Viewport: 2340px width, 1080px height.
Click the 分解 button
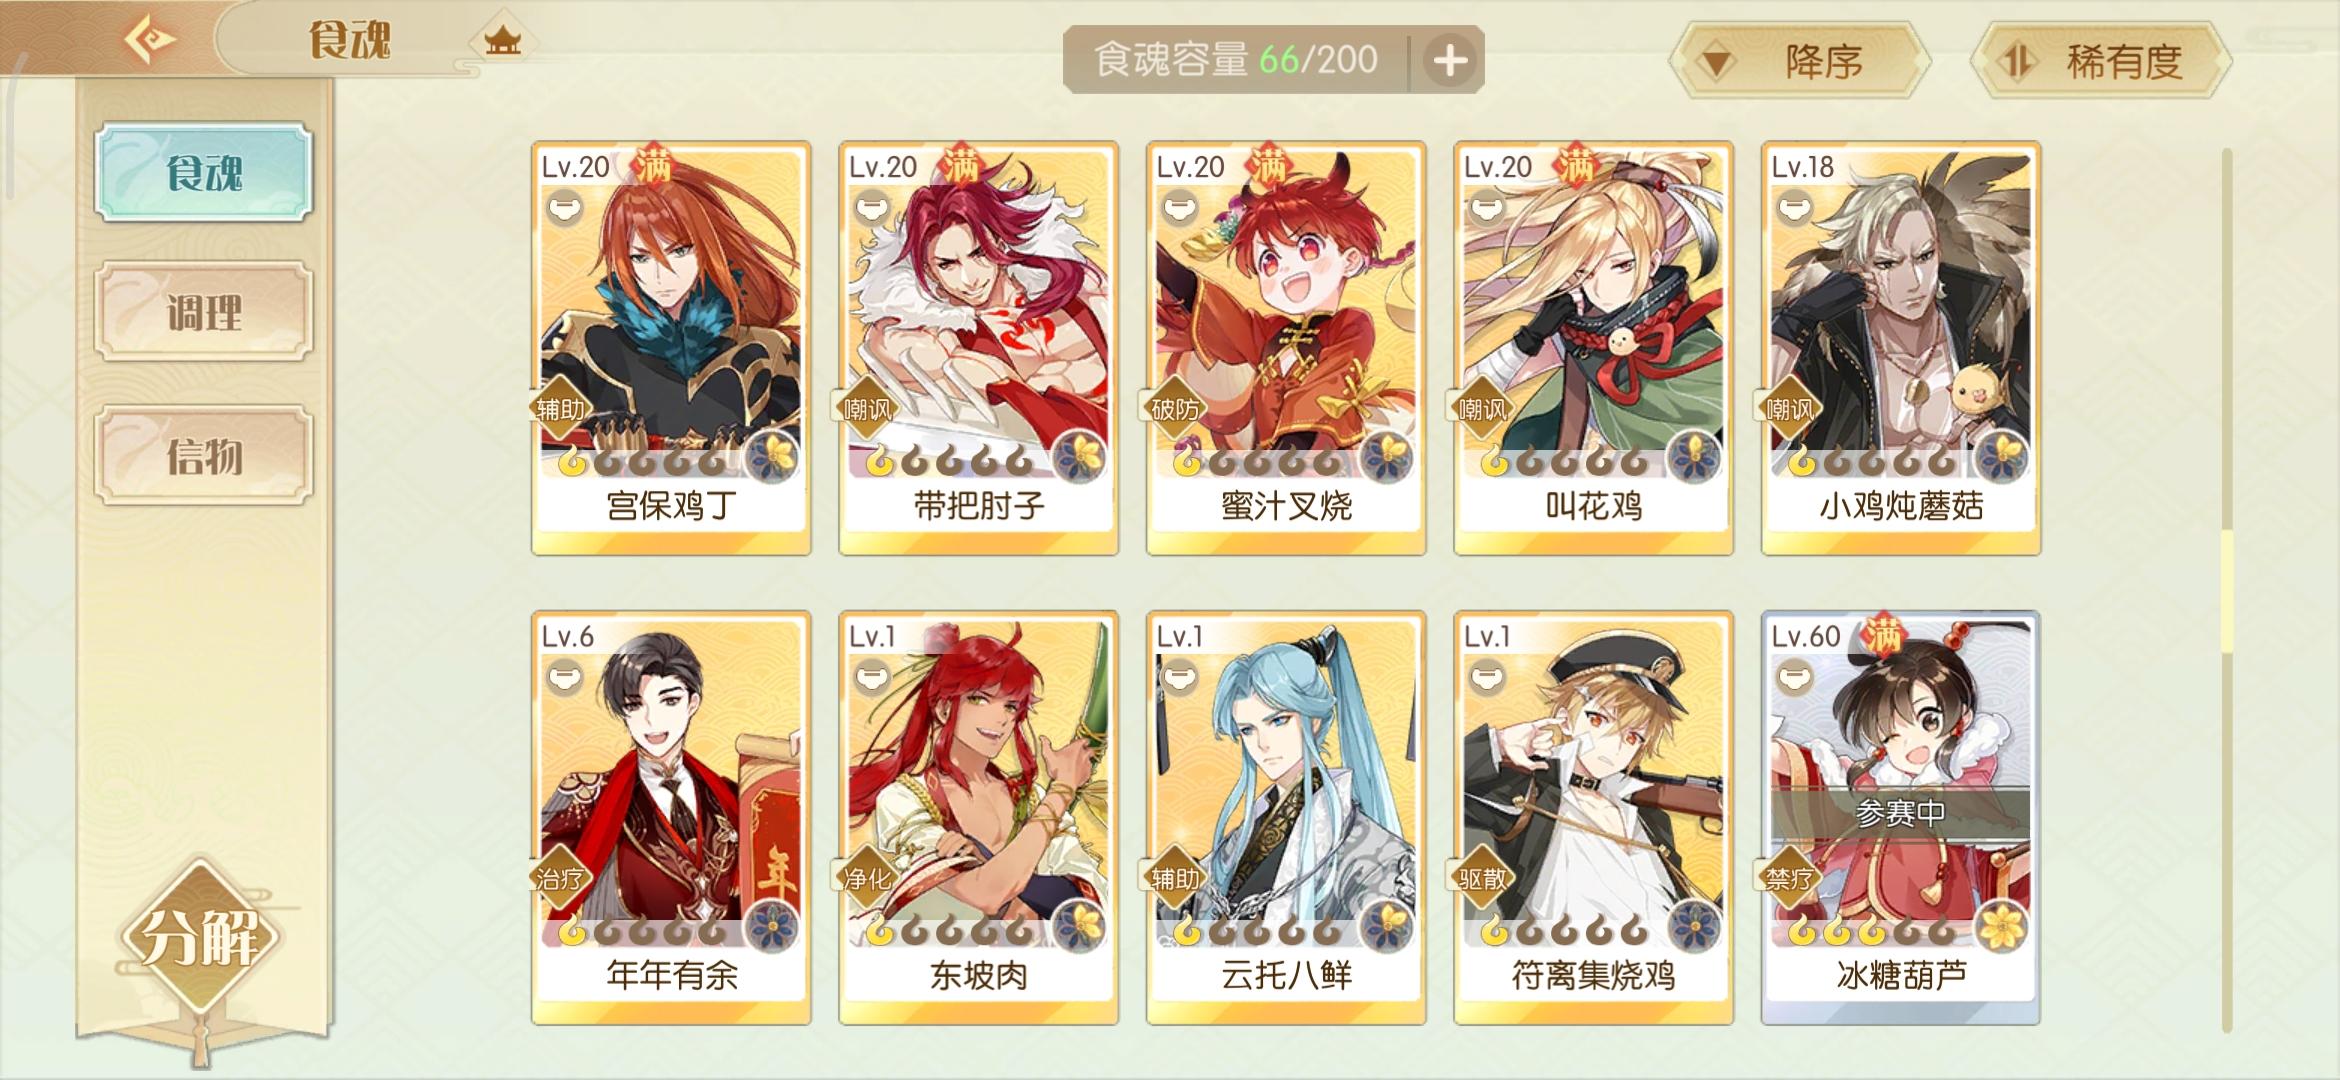pos(202,936)
